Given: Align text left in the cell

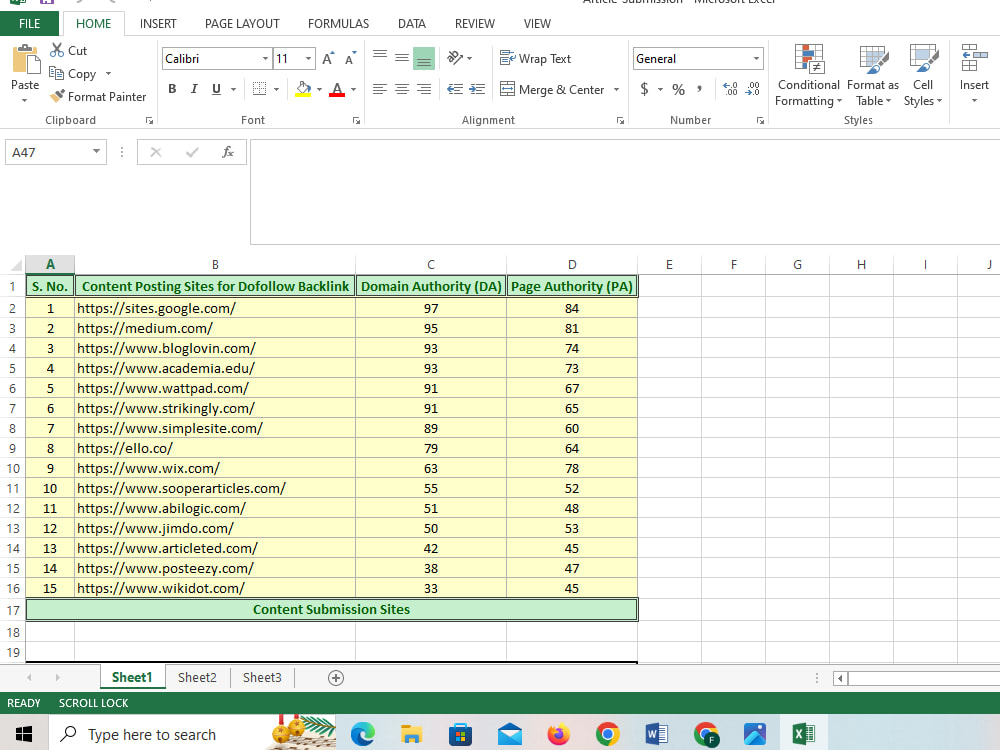Looking at the screenshot, I should (x=379, y=89).
